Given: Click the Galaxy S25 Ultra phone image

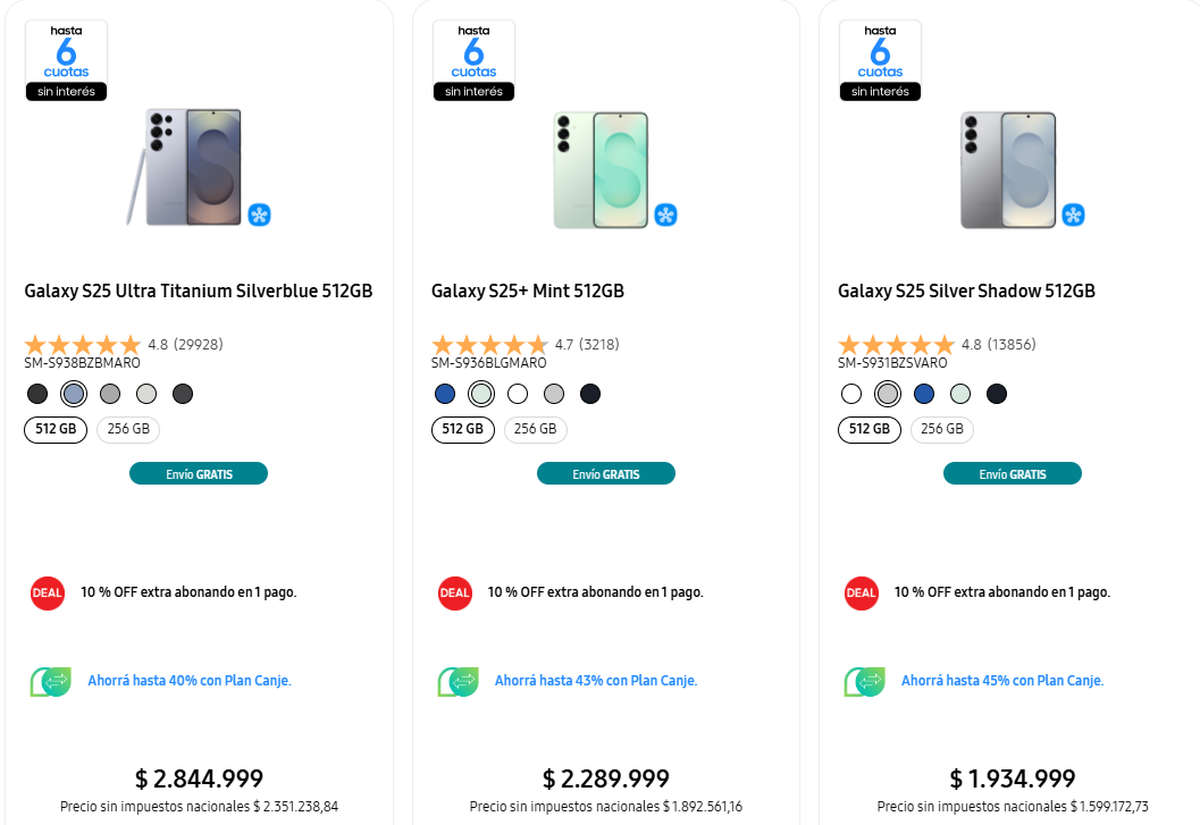Looking at the screenshot, I should (189, 167).
